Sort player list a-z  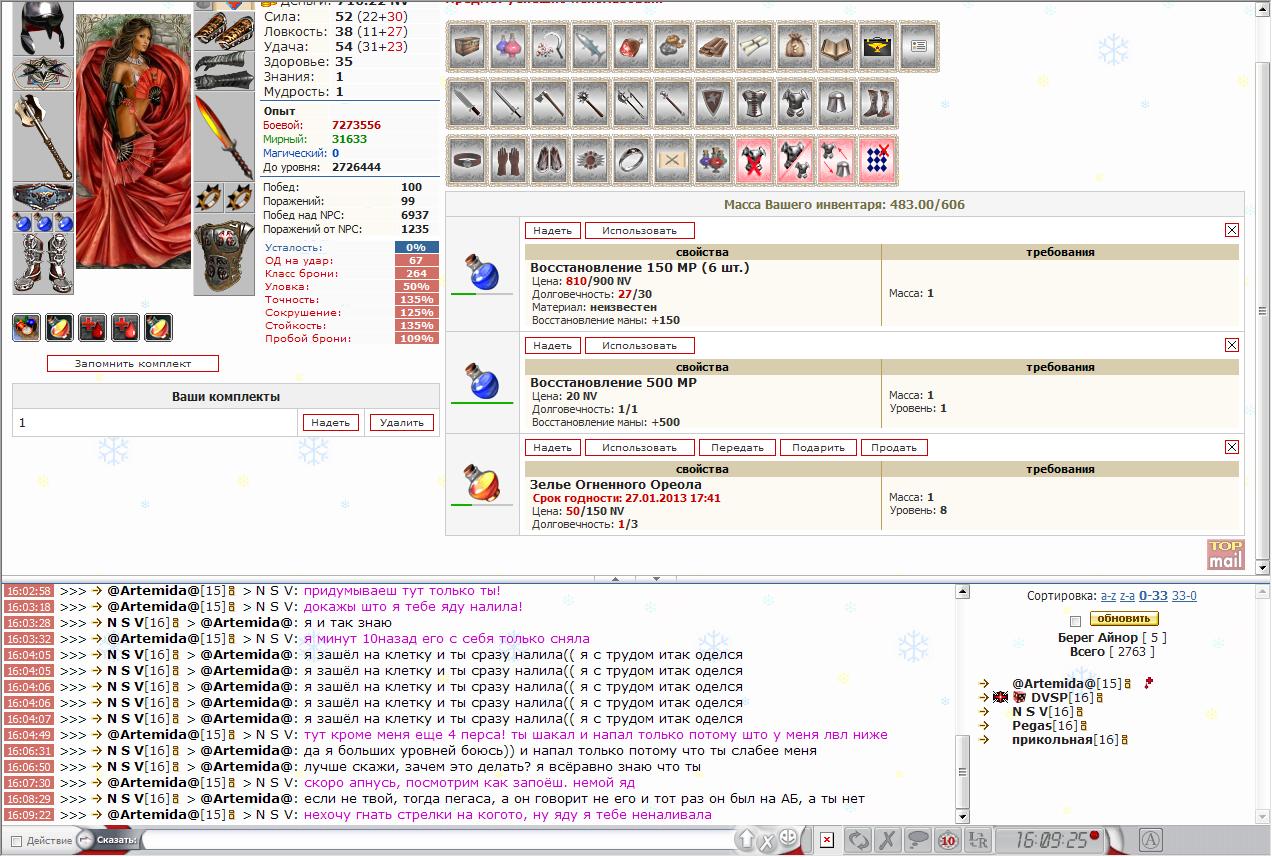1108,596
